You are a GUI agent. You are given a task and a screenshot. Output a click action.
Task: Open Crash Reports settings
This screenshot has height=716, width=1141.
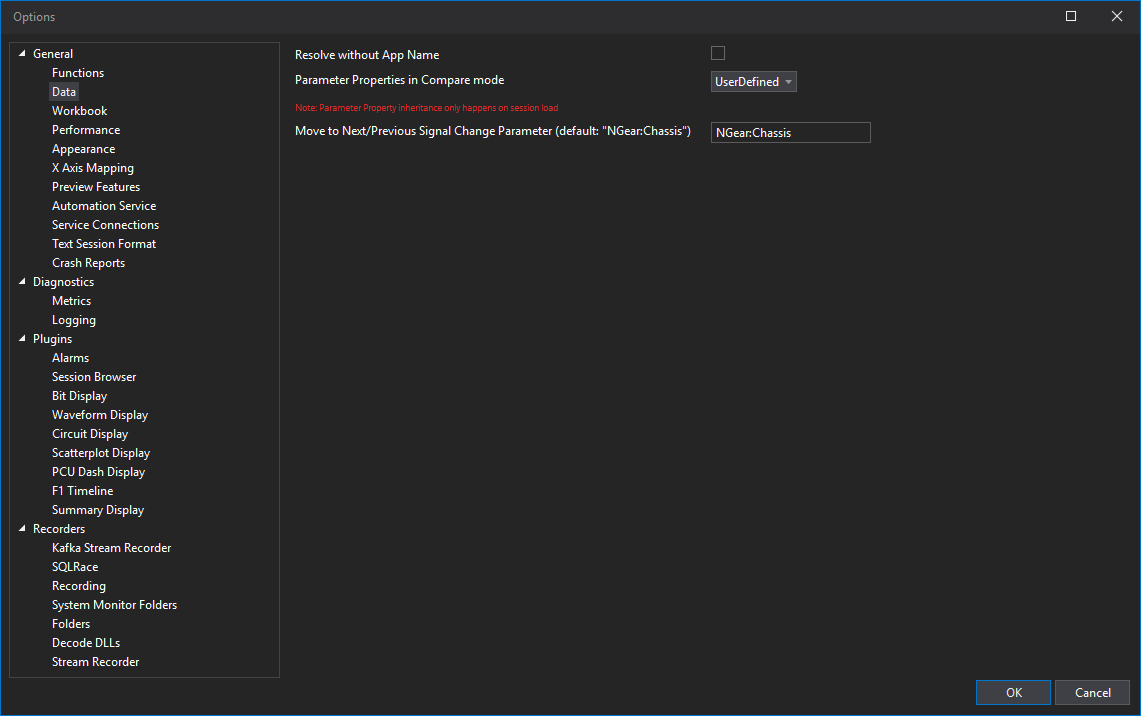(89, 263)
